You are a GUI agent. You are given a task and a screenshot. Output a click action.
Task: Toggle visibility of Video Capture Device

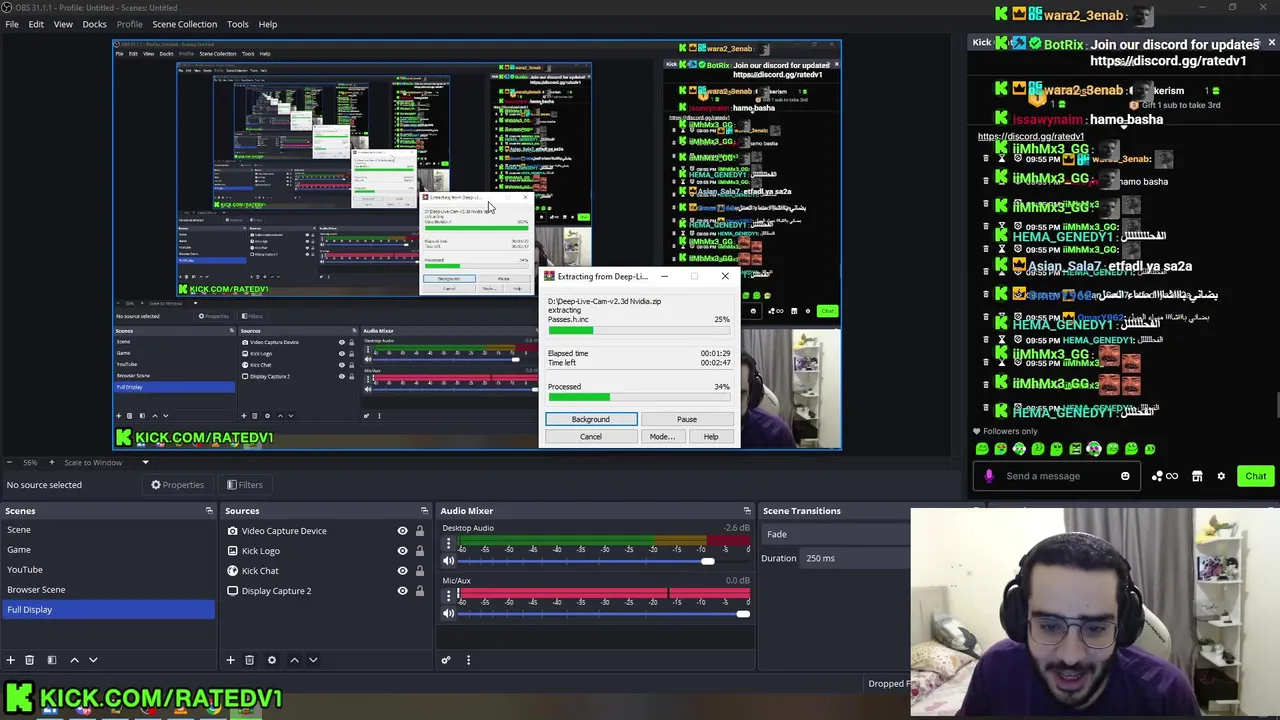tap(403, 531)
